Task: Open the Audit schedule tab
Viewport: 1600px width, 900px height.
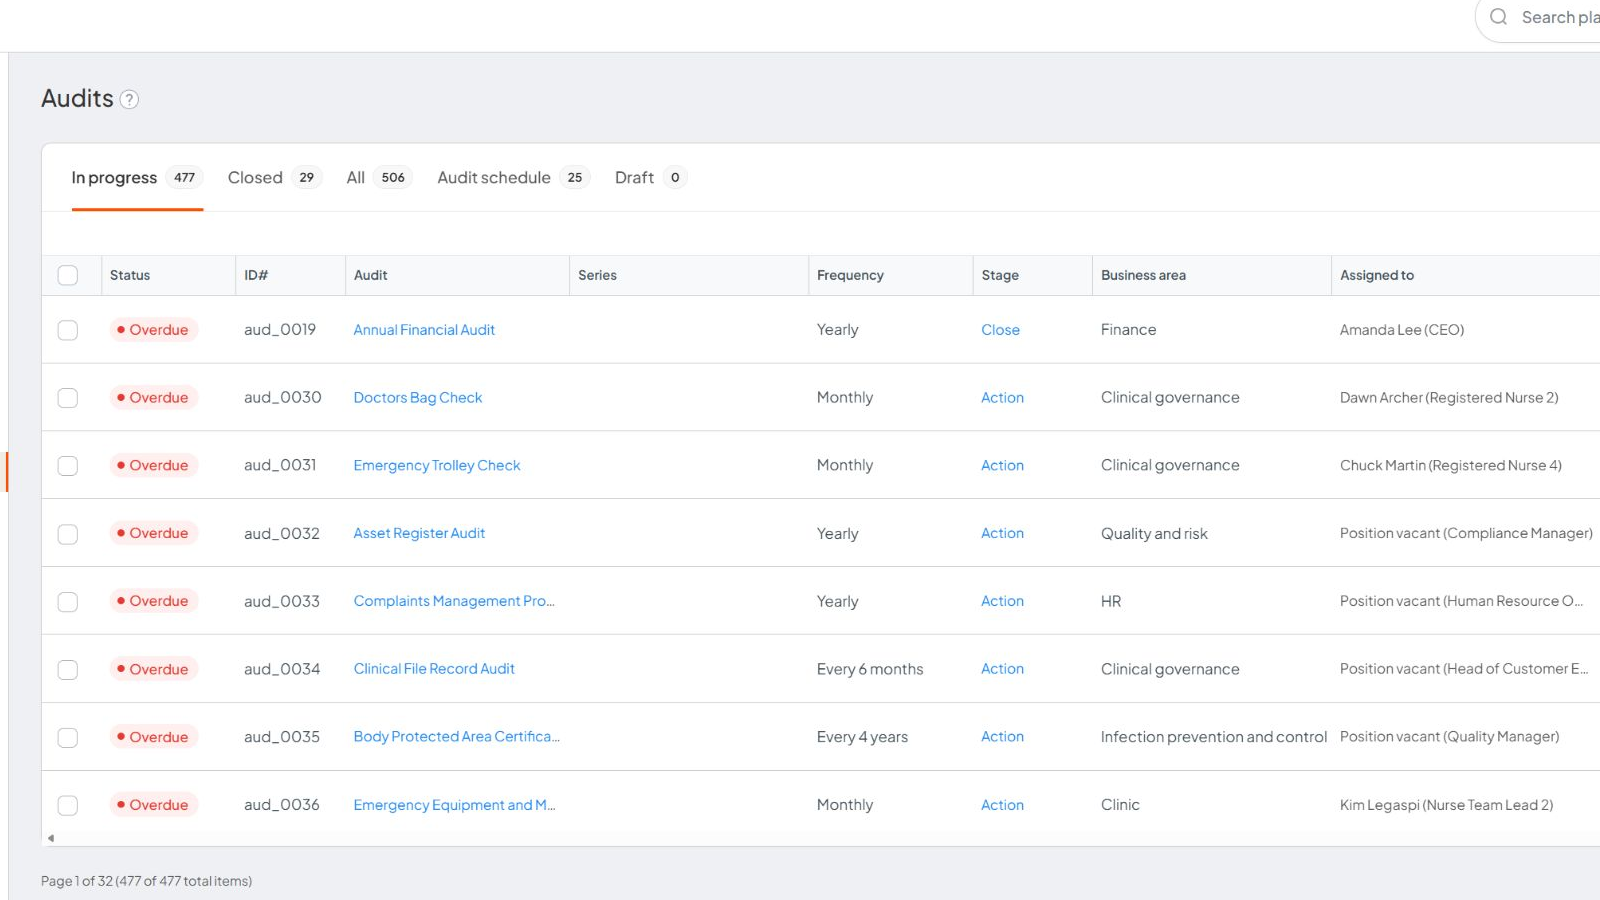Action: [x=513, y=178]
